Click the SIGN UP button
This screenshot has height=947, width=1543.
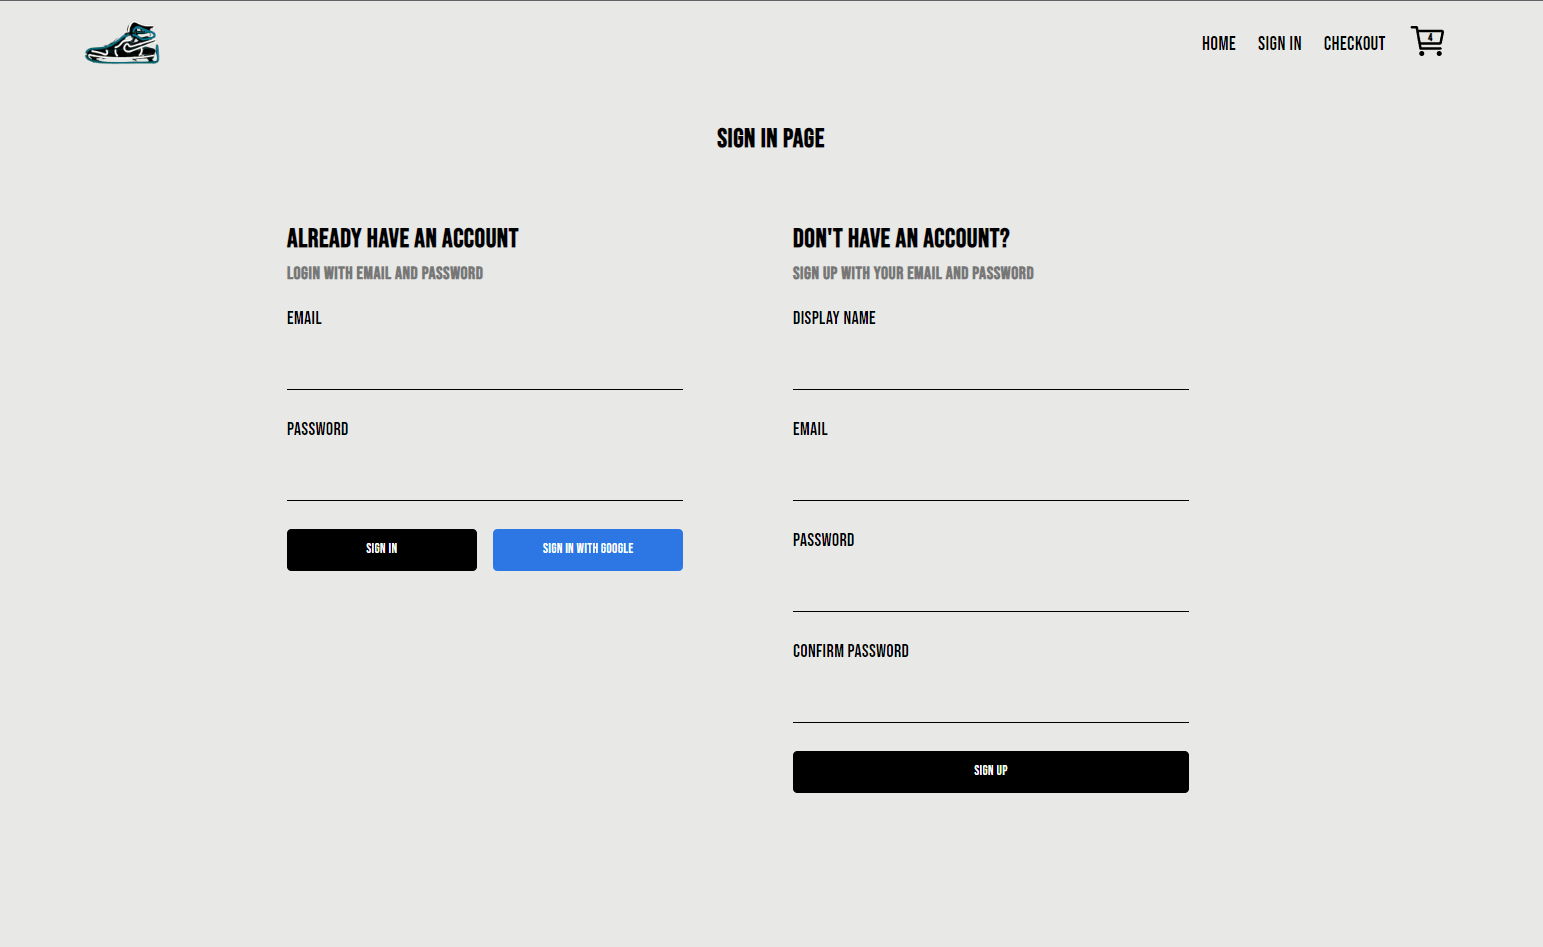point(991,772)
